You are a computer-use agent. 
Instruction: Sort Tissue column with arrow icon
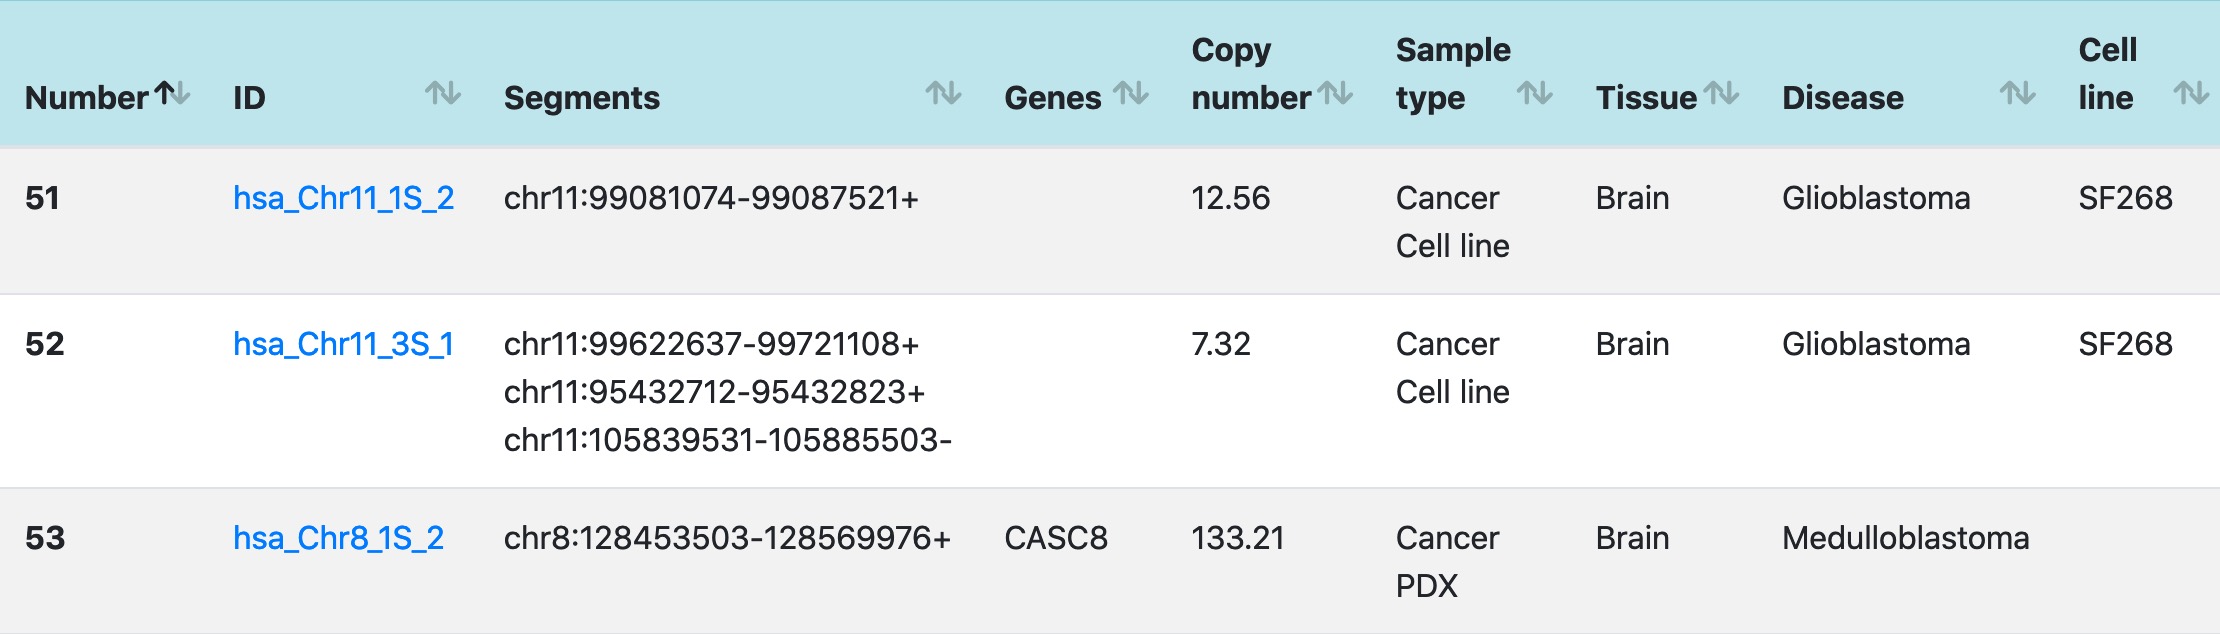point(1721,94)
